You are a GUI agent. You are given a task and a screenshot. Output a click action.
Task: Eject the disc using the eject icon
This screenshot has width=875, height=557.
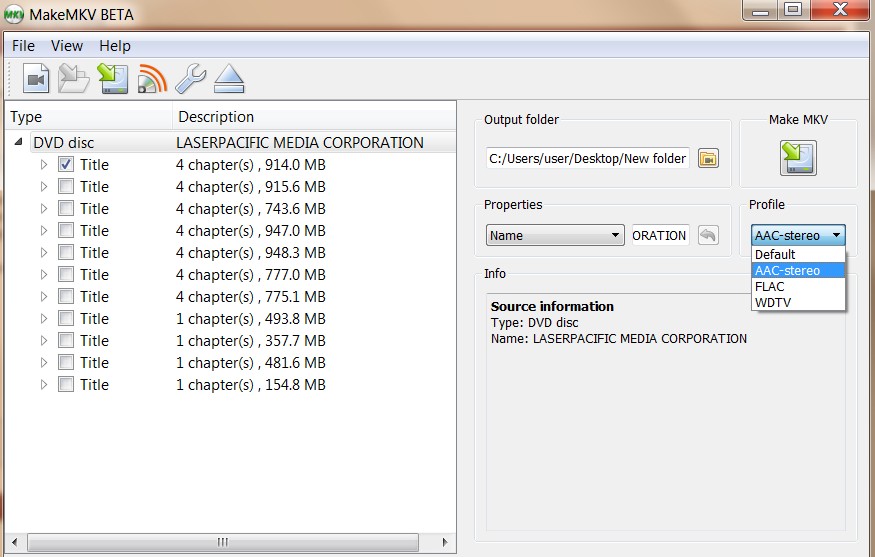[x=229, y=79]
